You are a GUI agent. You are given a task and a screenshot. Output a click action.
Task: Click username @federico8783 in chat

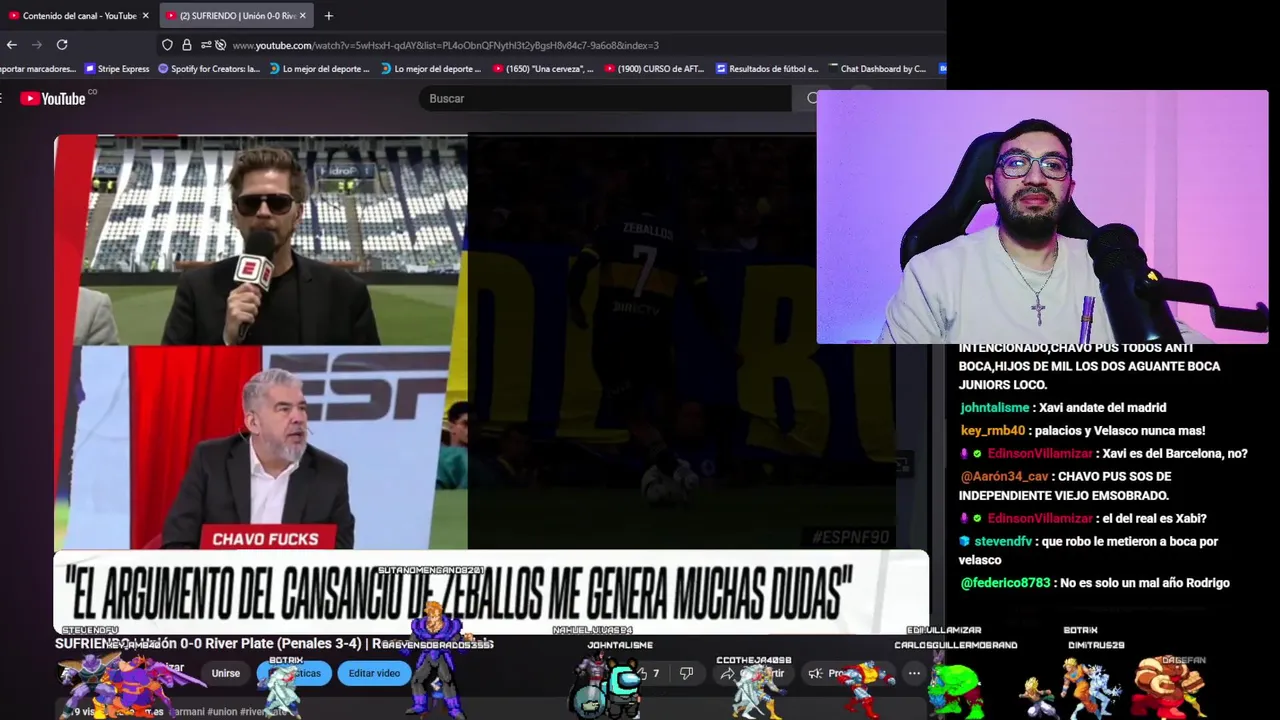point(1005,583)
